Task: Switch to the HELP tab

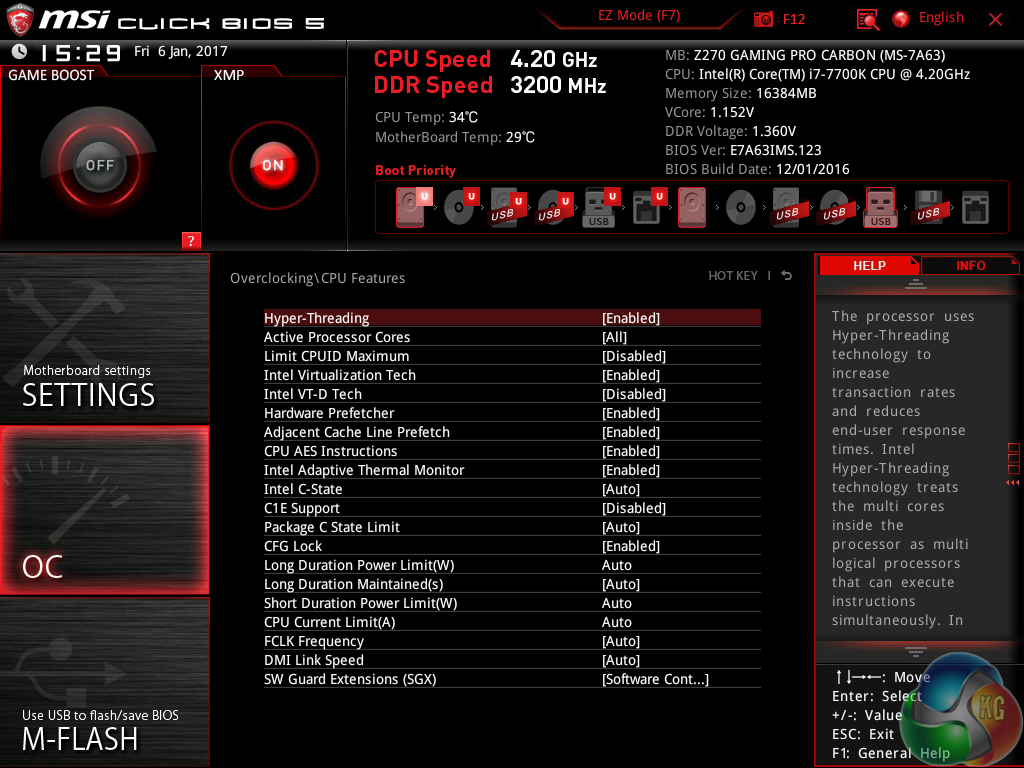Action: pos(869,266)
